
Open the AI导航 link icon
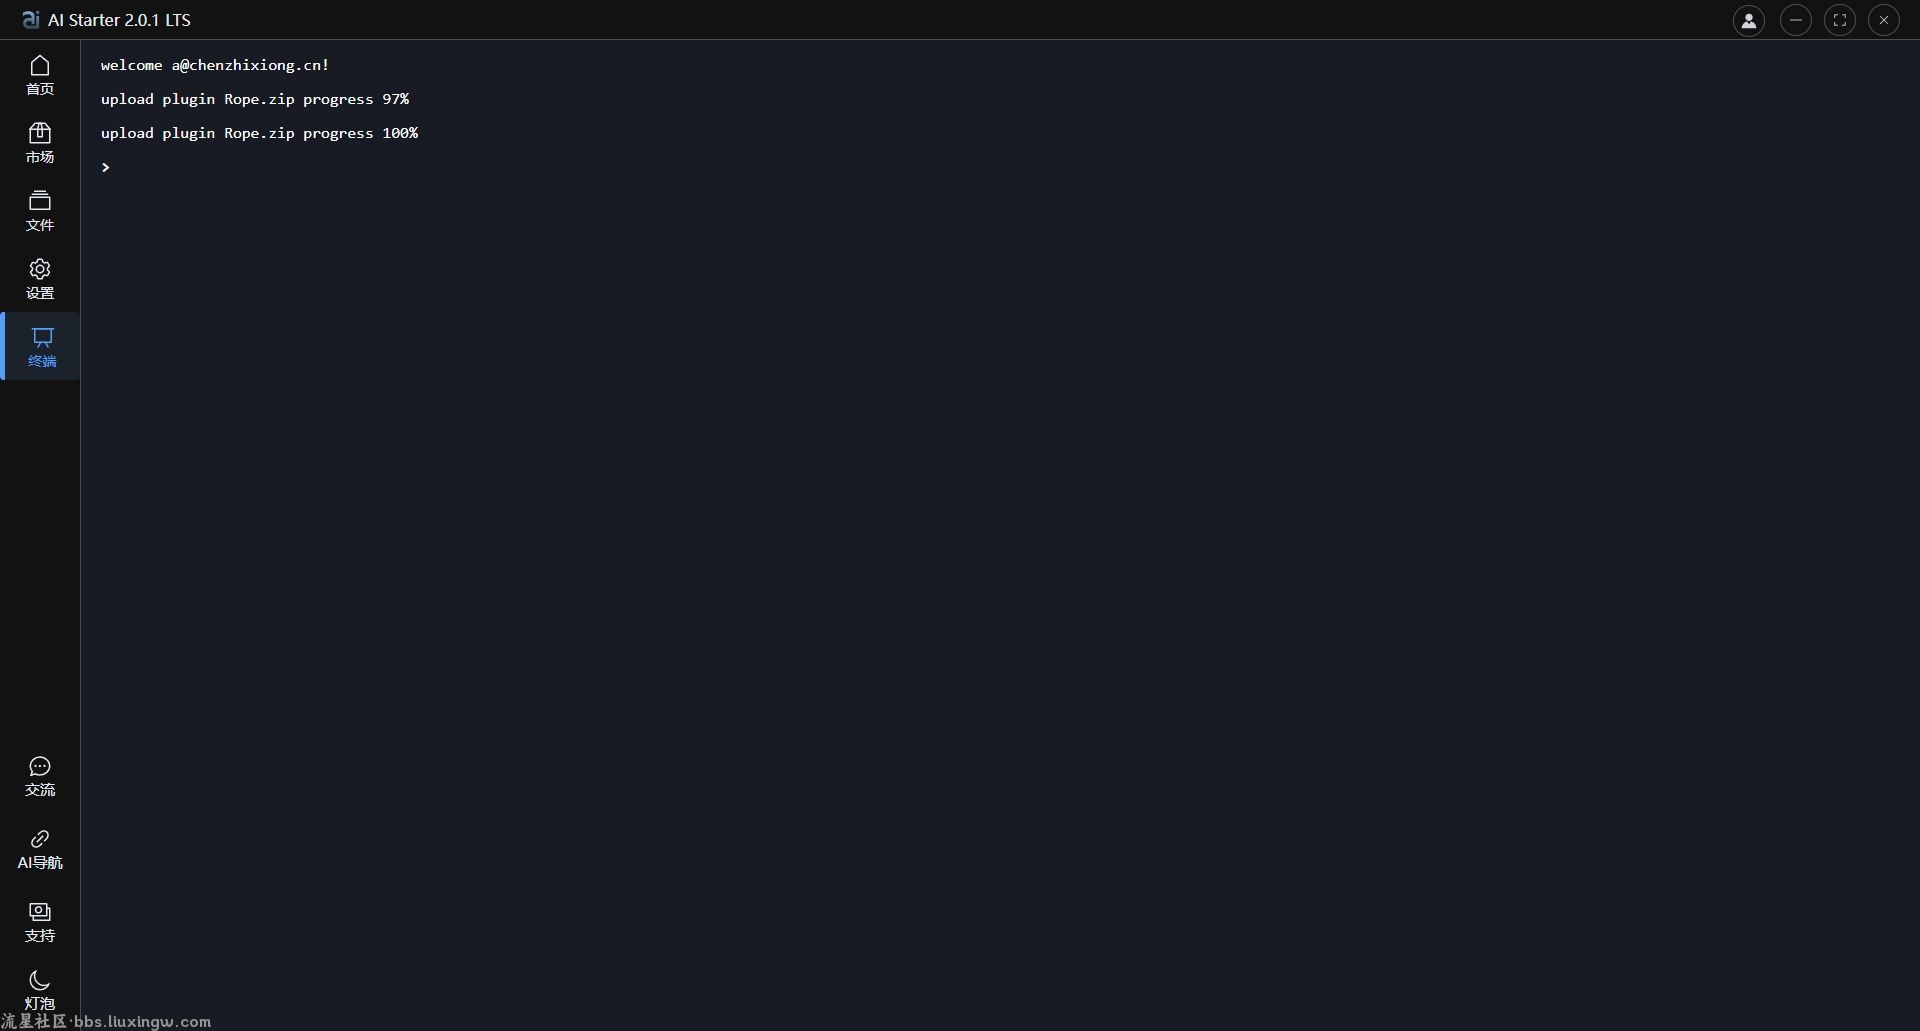40,849
